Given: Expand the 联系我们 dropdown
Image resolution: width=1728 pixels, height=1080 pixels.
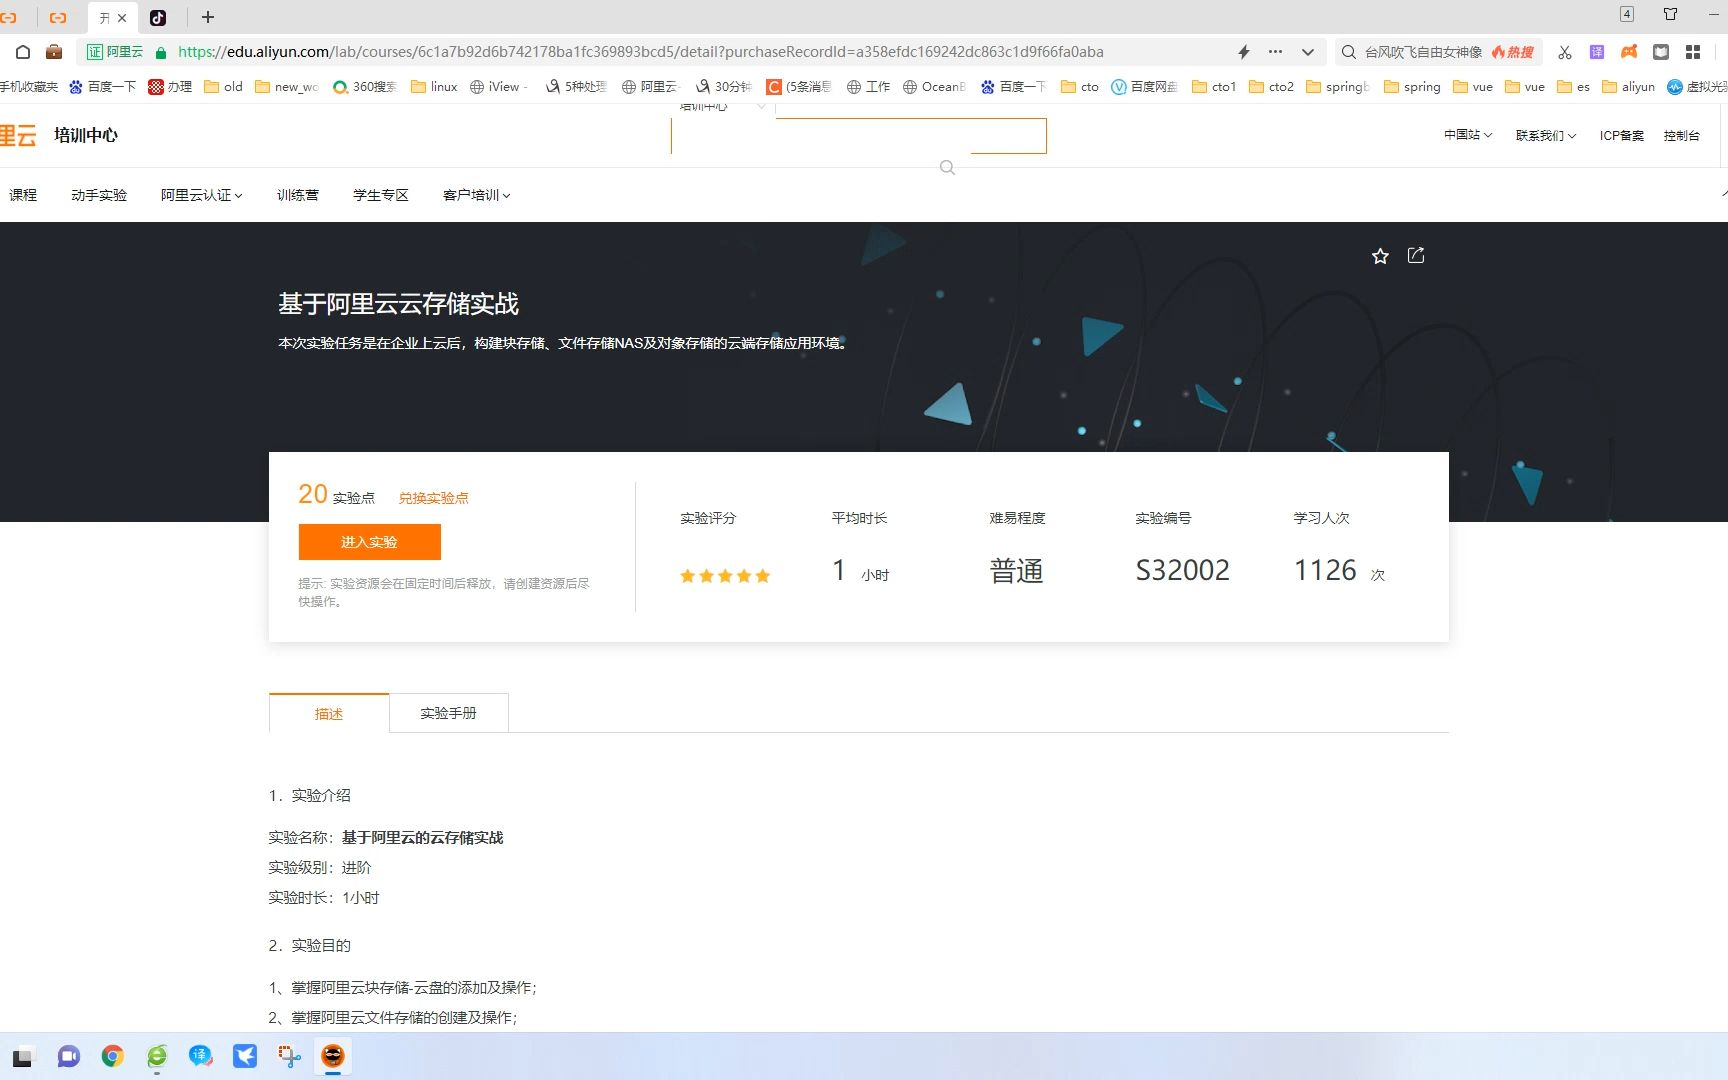Looking at the screenshot, I should point(1545,135).
